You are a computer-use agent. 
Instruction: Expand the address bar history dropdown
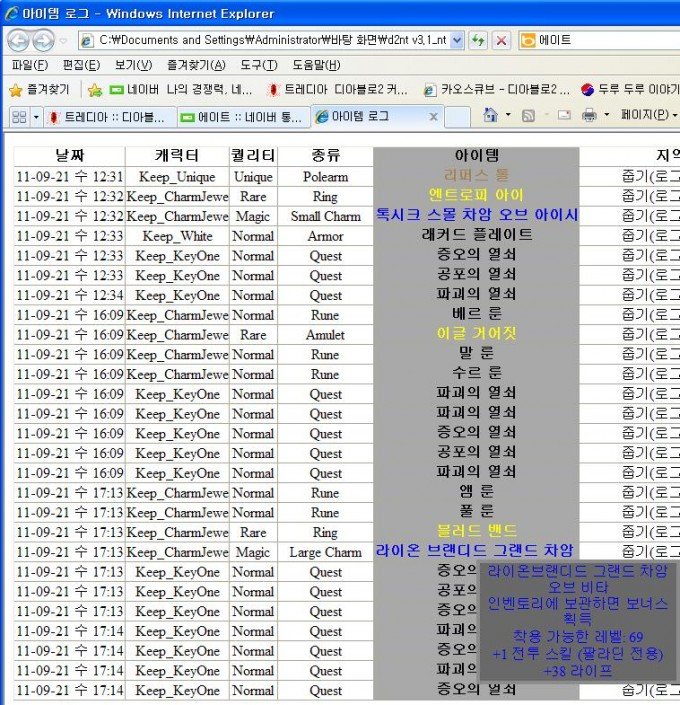tap(457, 40)
